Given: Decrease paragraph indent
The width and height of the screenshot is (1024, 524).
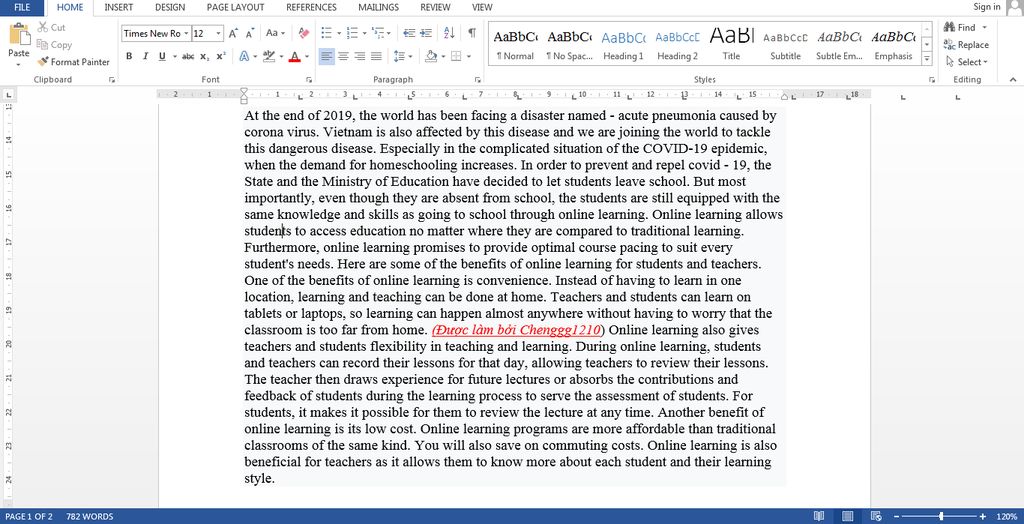Looking at the screenshot, I should [409, 33].
